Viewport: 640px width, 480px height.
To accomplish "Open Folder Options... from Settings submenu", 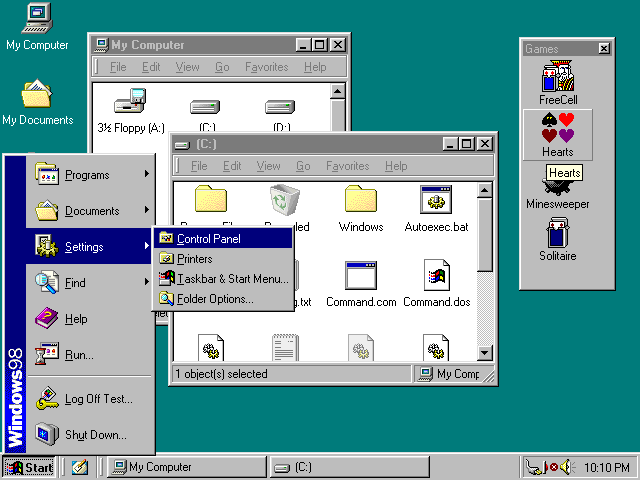I will coord(223,298).
